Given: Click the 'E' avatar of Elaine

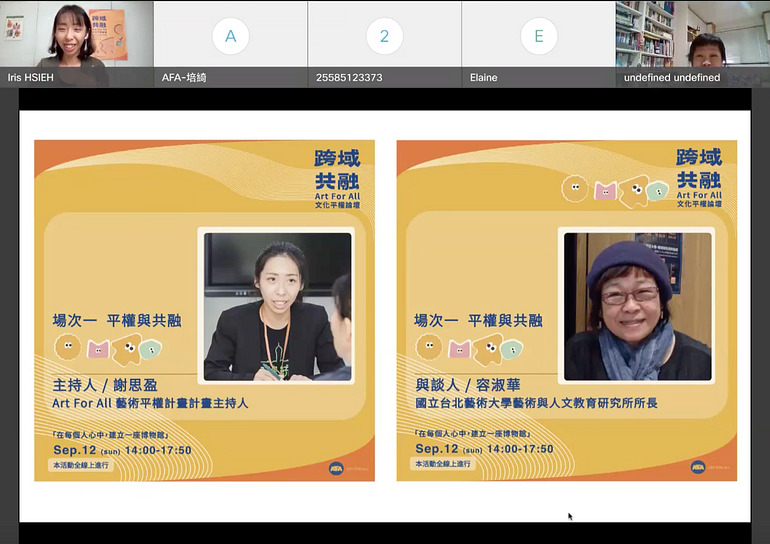Looking at the screenshot, I should pos(539,36).
